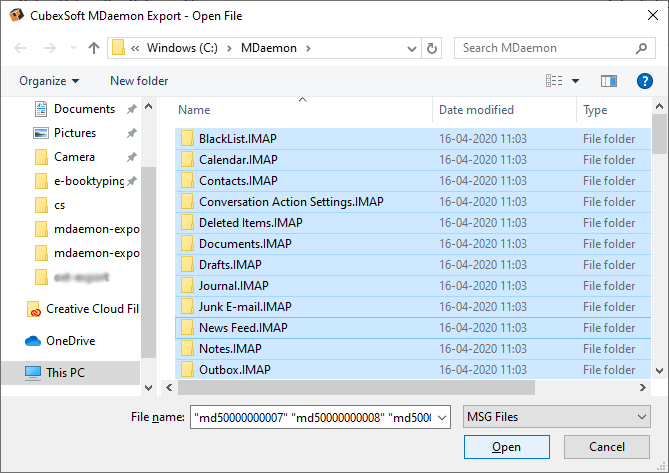The height and width of the screenshot is (473, 669).
Task: Click the Back navigation arrow
Action: [x=20, y=48]
